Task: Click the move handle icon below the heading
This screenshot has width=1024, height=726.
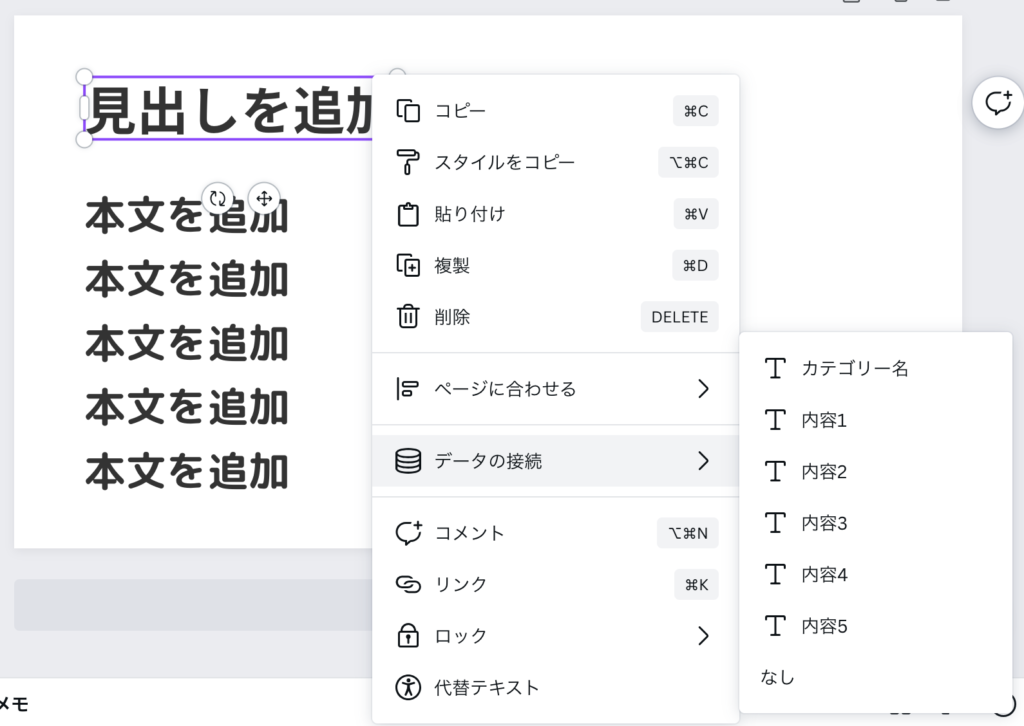Action: pos(264,198)
